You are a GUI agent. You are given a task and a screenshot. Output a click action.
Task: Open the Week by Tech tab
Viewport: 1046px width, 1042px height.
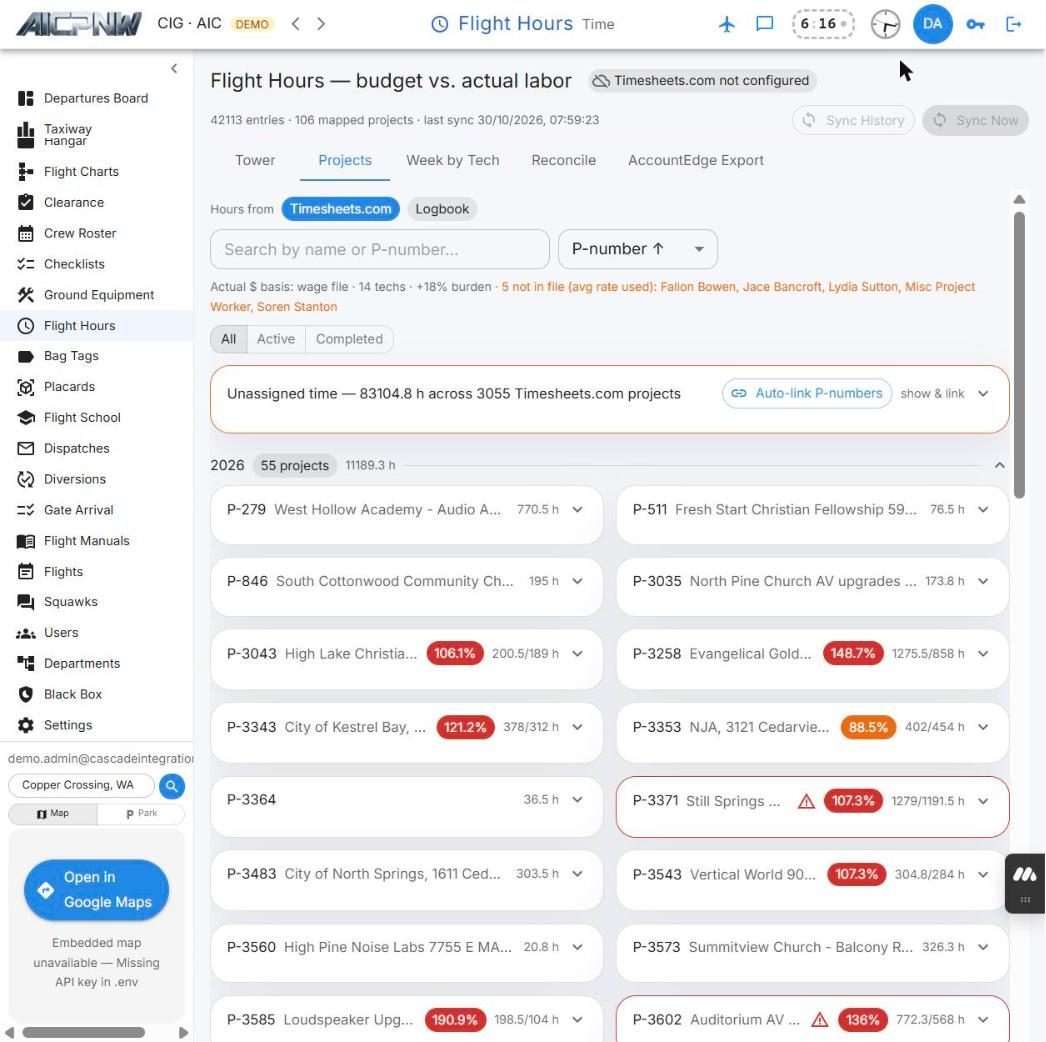(452, 160)
